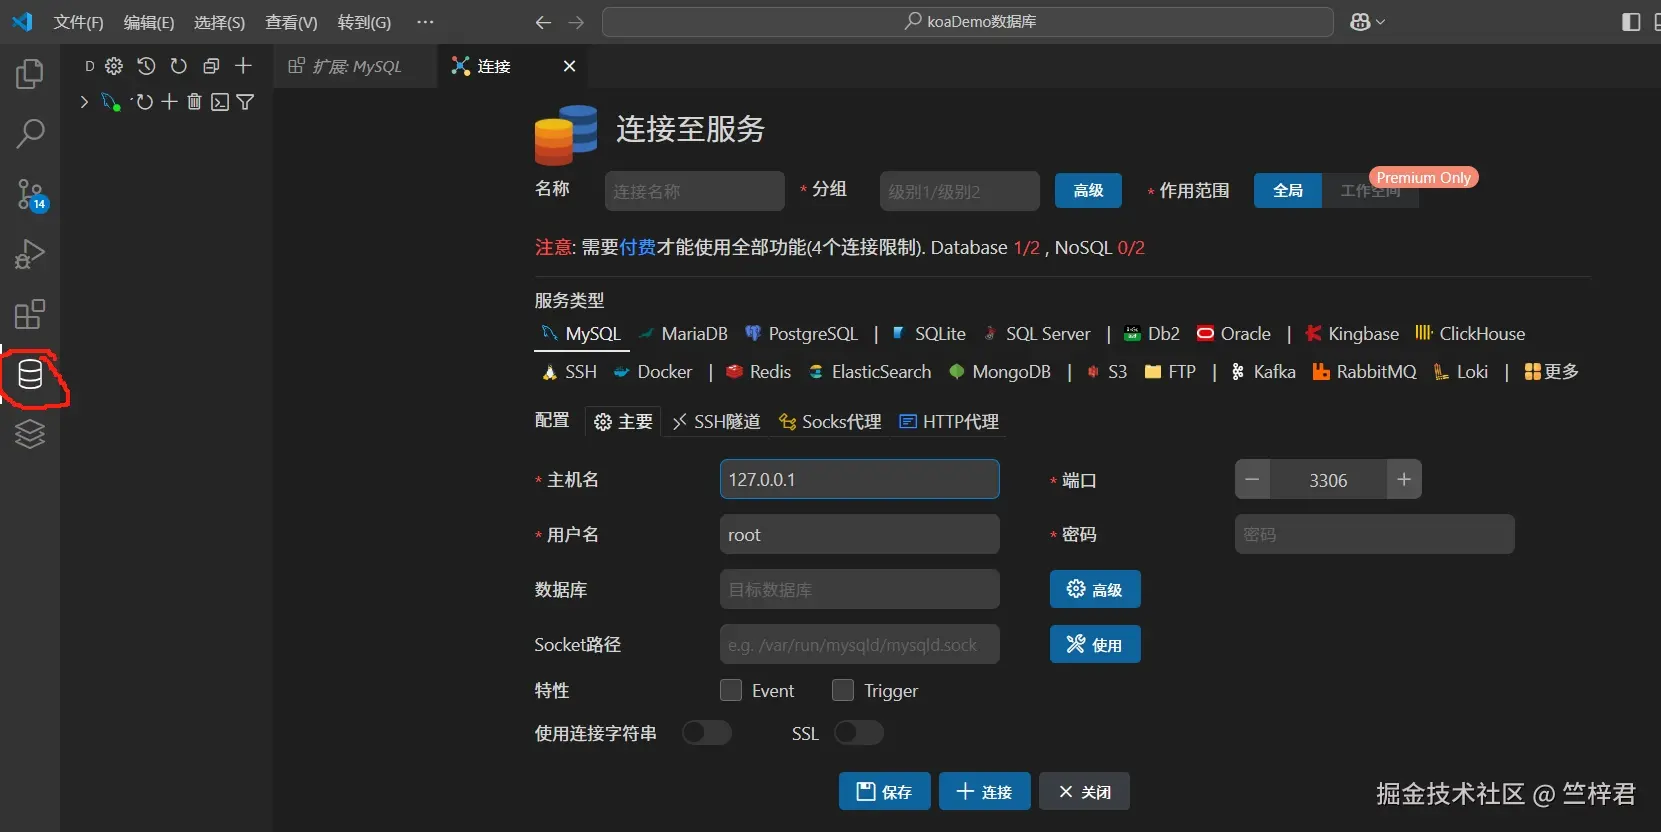The width and height of the screenshot is (1661, 832).
Task: Open terminal for the MySQL connection
Action: [x=220, y=102]
